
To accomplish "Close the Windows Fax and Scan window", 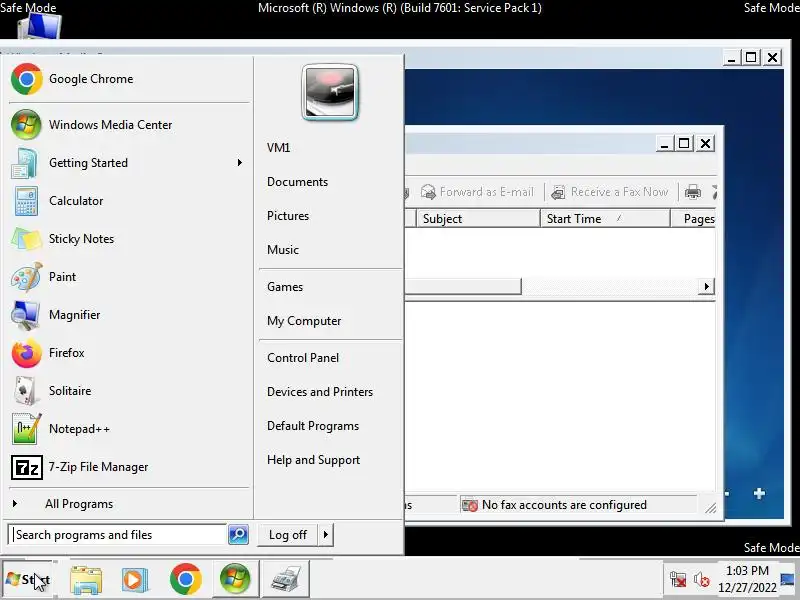I will coord(705,143).
